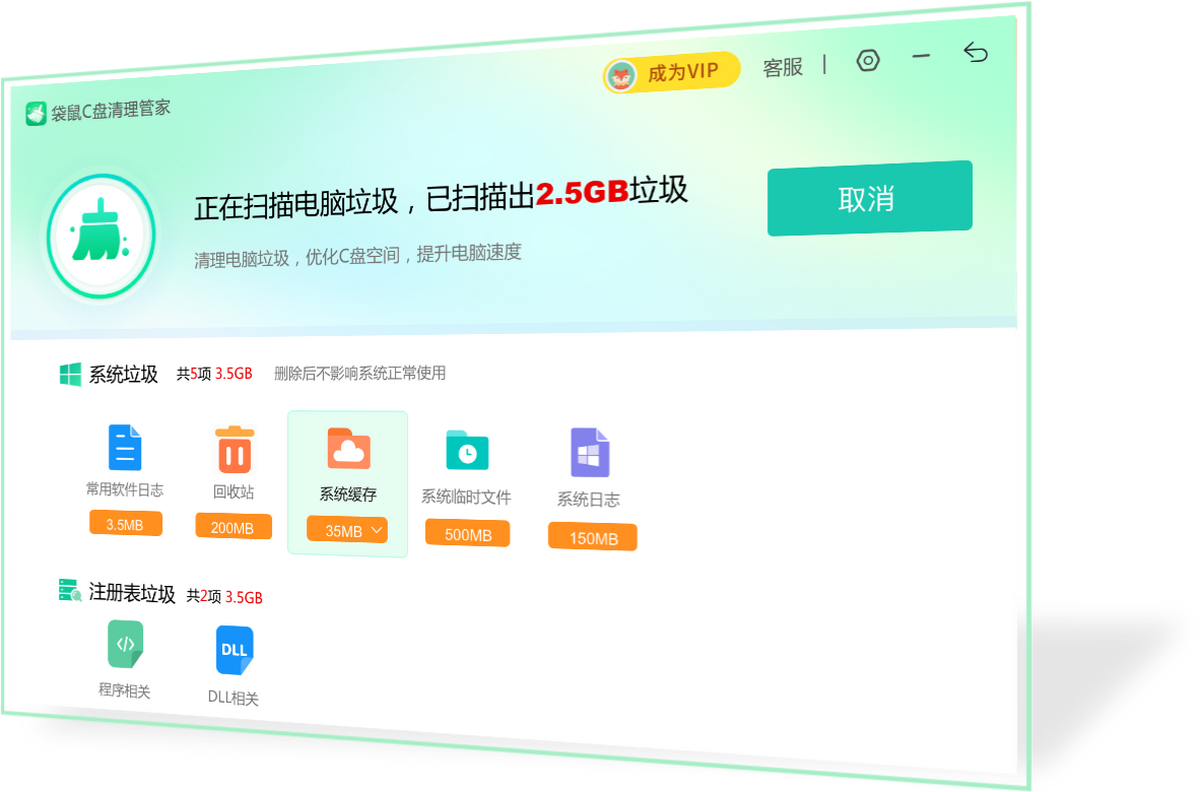The height and width of the screenshot is (792, 1200).
Task: Click the red 2.5GB scan result
Action: click(x=581, y=192)
